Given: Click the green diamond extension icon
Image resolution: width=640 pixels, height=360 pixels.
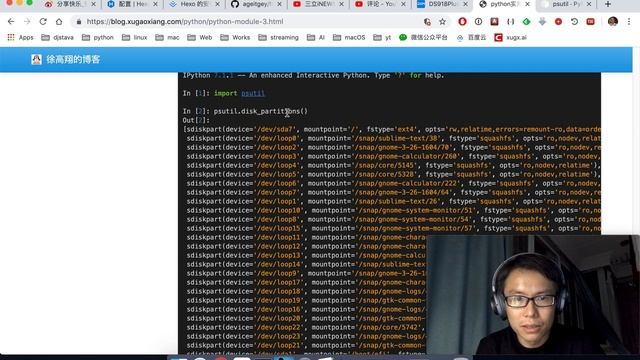Looking at the screenshot, I should click(527, 22).
